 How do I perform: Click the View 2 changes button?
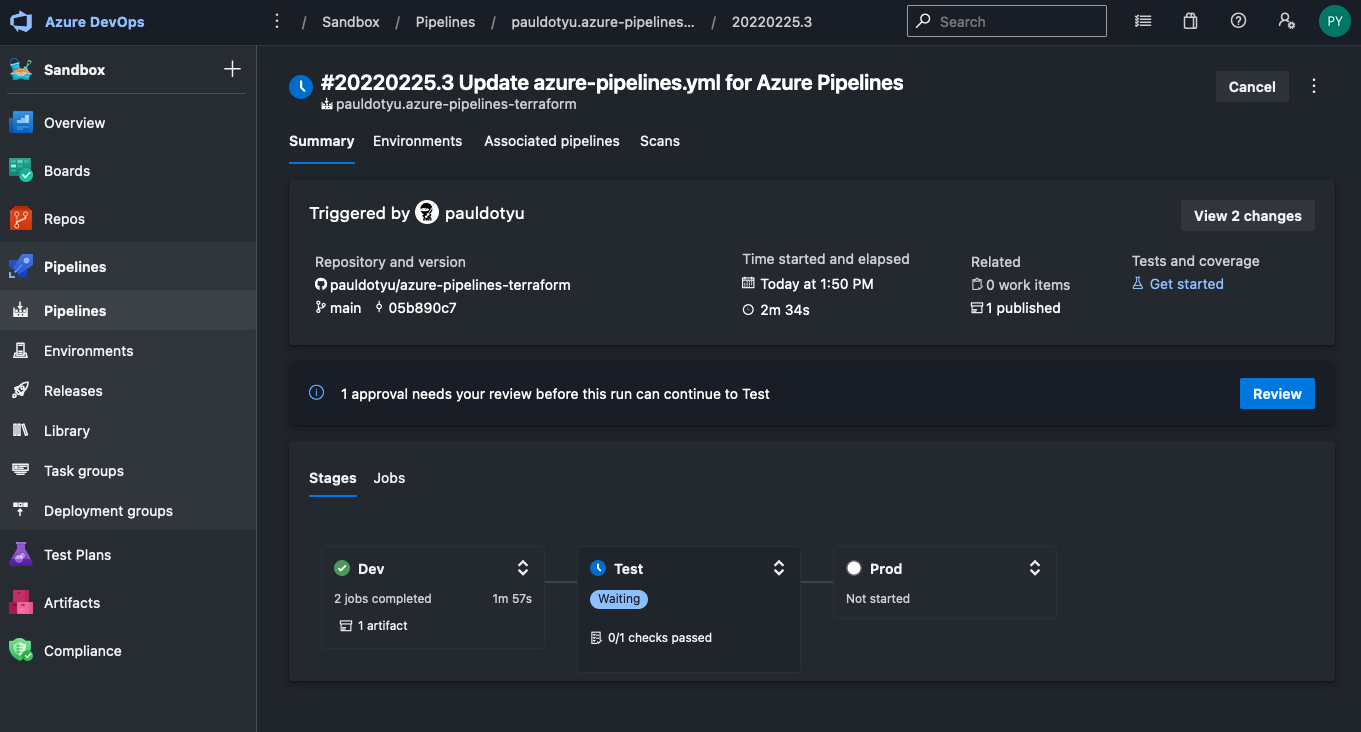coord(1247,216)
